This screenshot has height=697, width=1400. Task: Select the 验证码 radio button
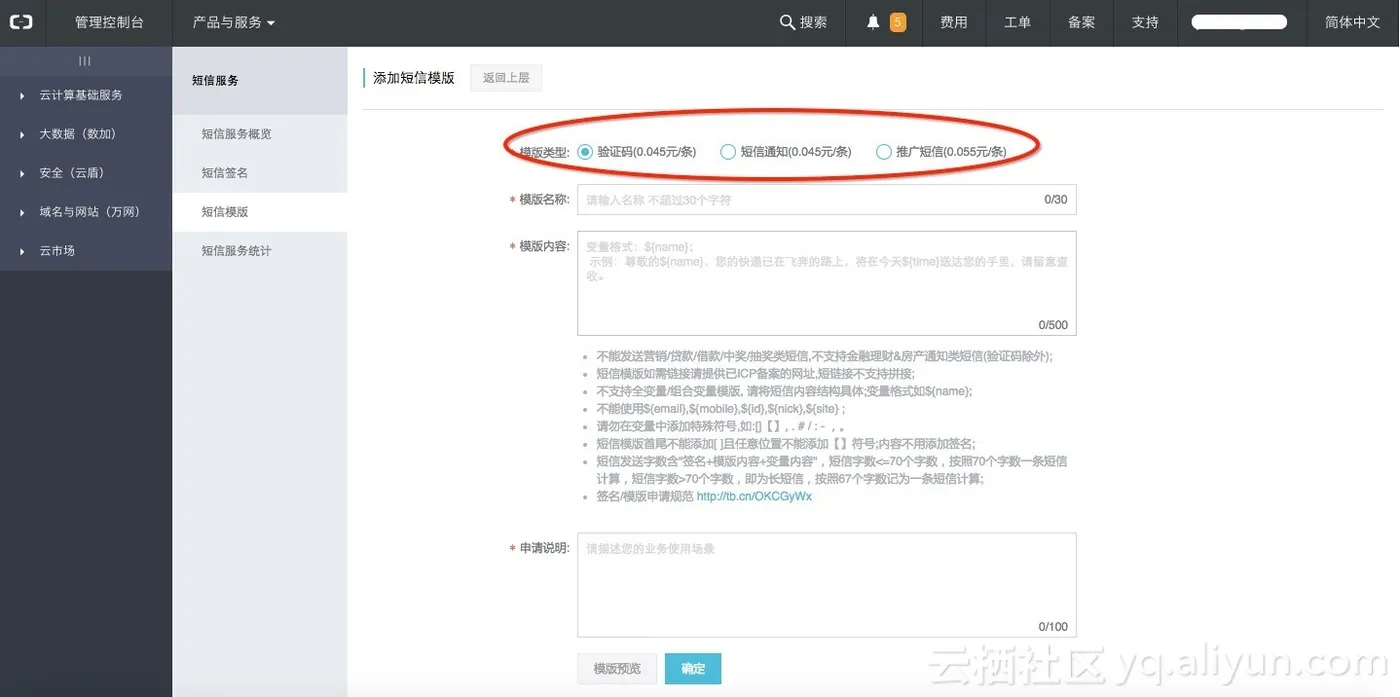tap(585, 152)
